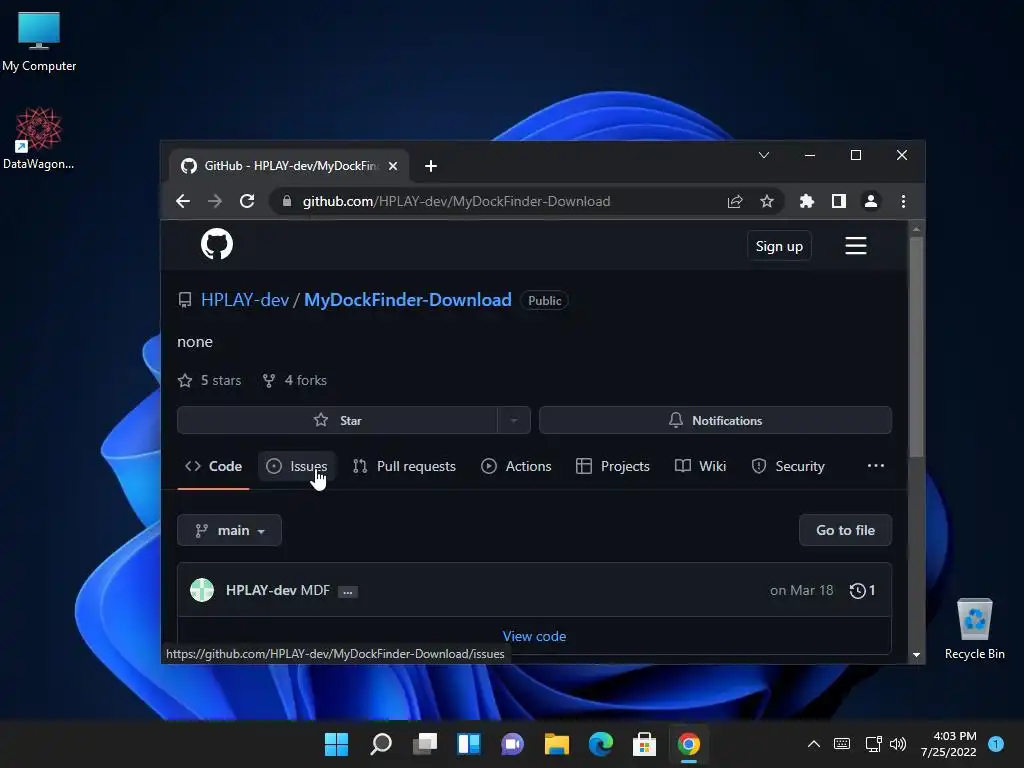Click the GitHub Octocat logo

coord(217,244)
